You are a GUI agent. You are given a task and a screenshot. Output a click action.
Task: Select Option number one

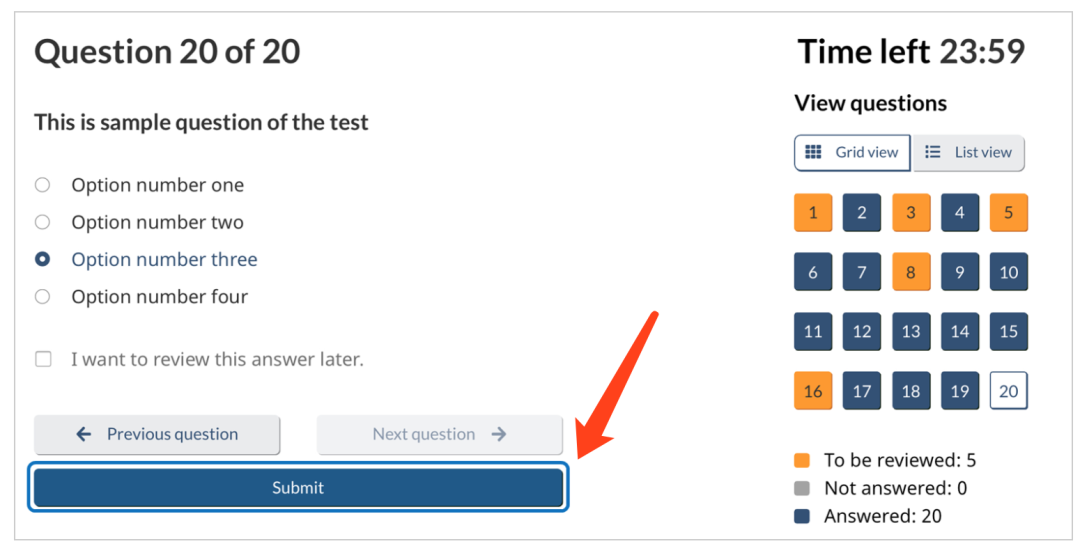click(43, 185)
